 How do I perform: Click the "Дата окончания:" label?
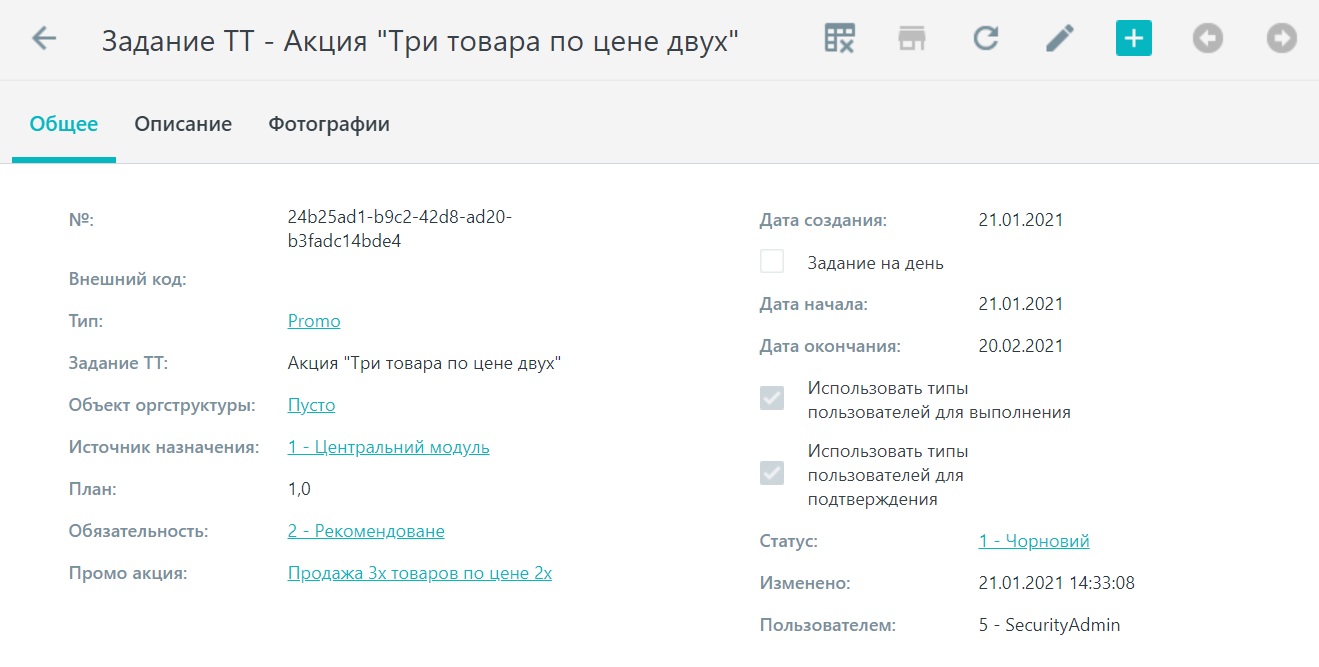point(830,346)
